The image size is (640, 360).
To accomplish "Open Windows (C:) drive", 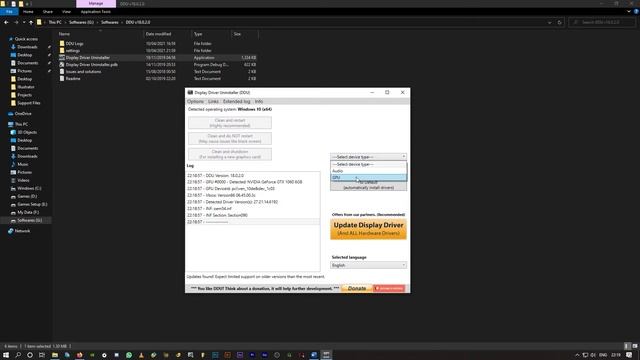I will (x=29, y=188).
